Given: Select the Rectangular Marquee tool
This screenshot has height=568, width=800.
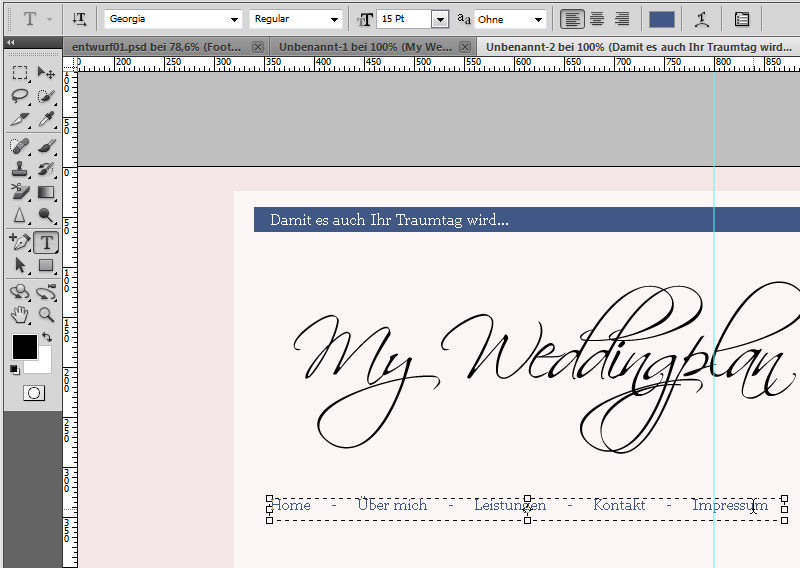Looking at the screenshot, I should coord(20,73).
